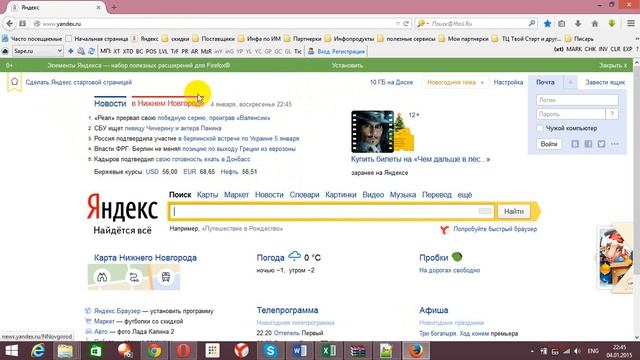Switch news to в Нижнем Новгороде
Viewport: 640px width, 360px height.
(167, 103)
